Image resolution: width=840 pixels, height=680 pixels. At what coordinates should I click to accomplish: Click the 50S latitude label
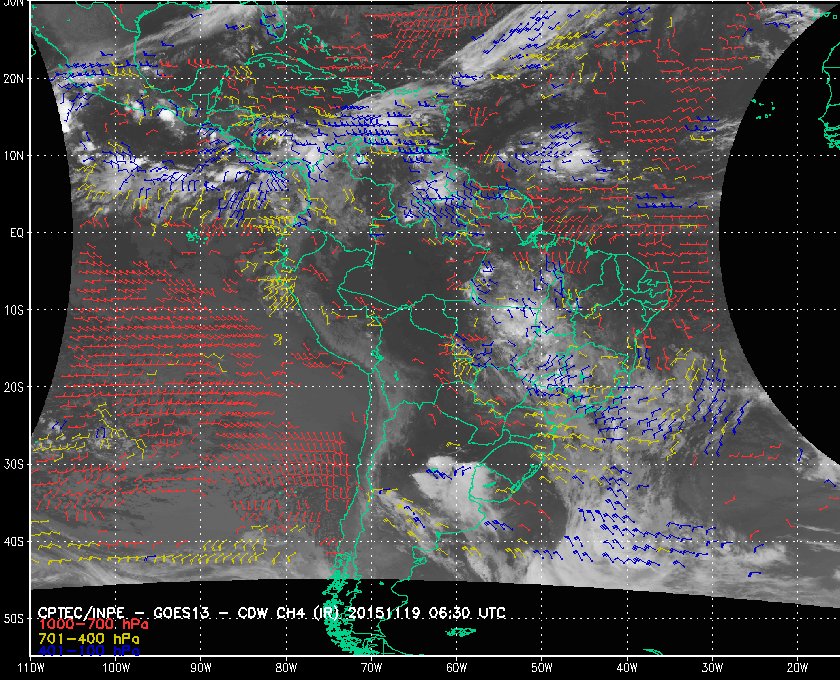14,619
